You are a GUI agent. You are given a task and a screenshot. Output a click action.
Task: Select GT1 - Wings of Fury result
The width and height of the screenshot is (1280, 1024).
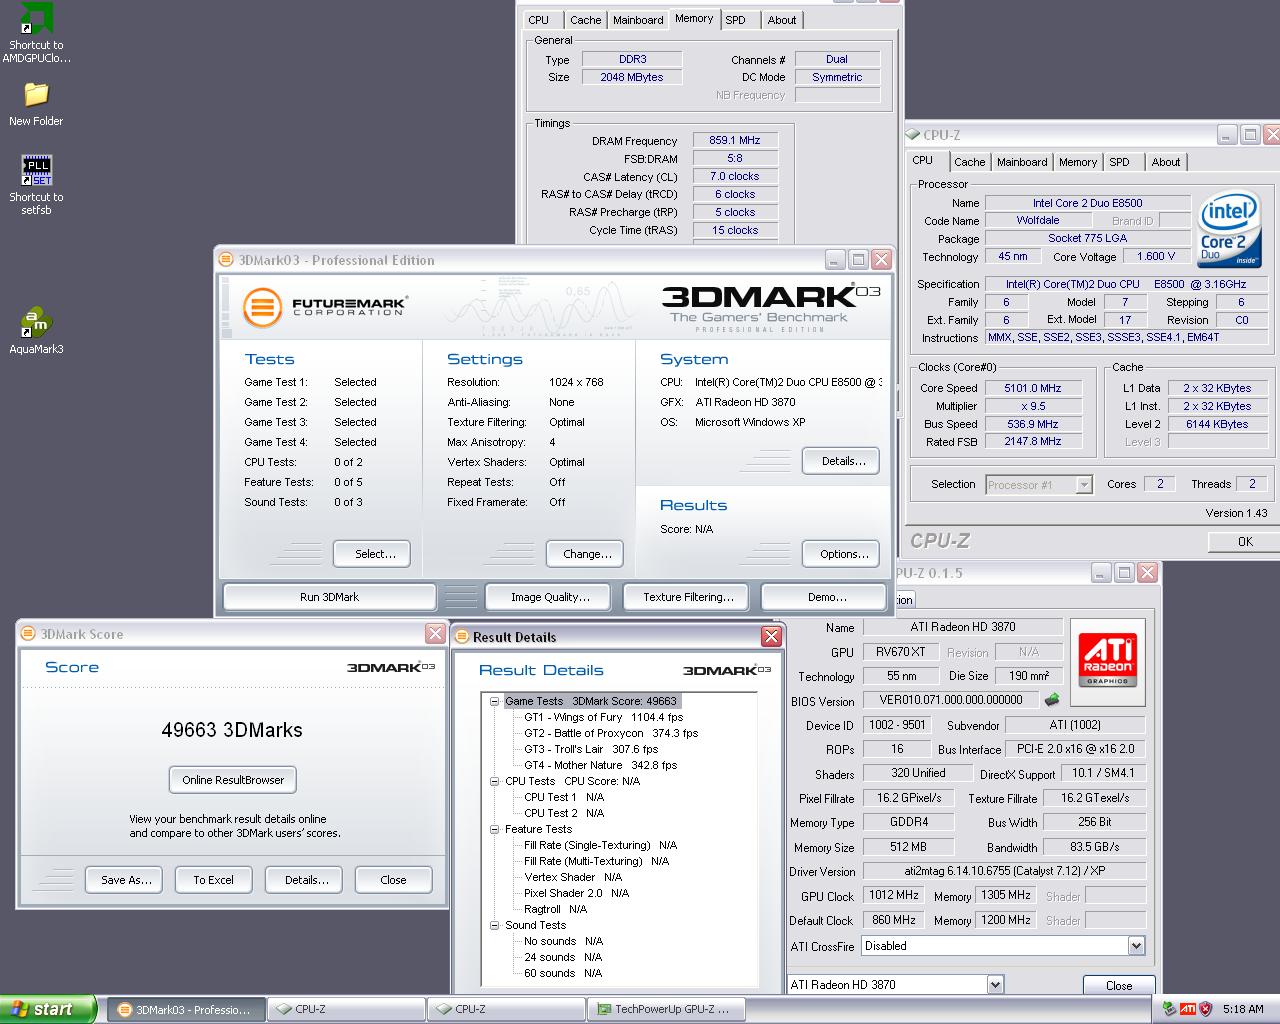(x=603, y=717)
